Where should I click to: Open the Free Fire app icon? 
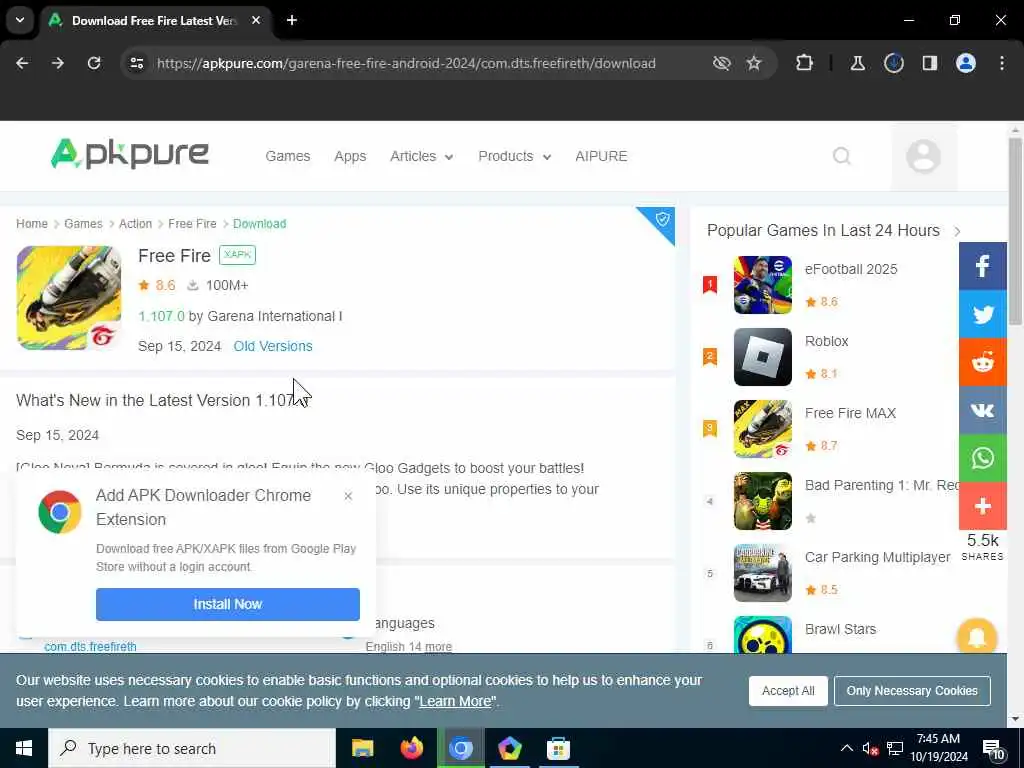(x=69, y=298)
